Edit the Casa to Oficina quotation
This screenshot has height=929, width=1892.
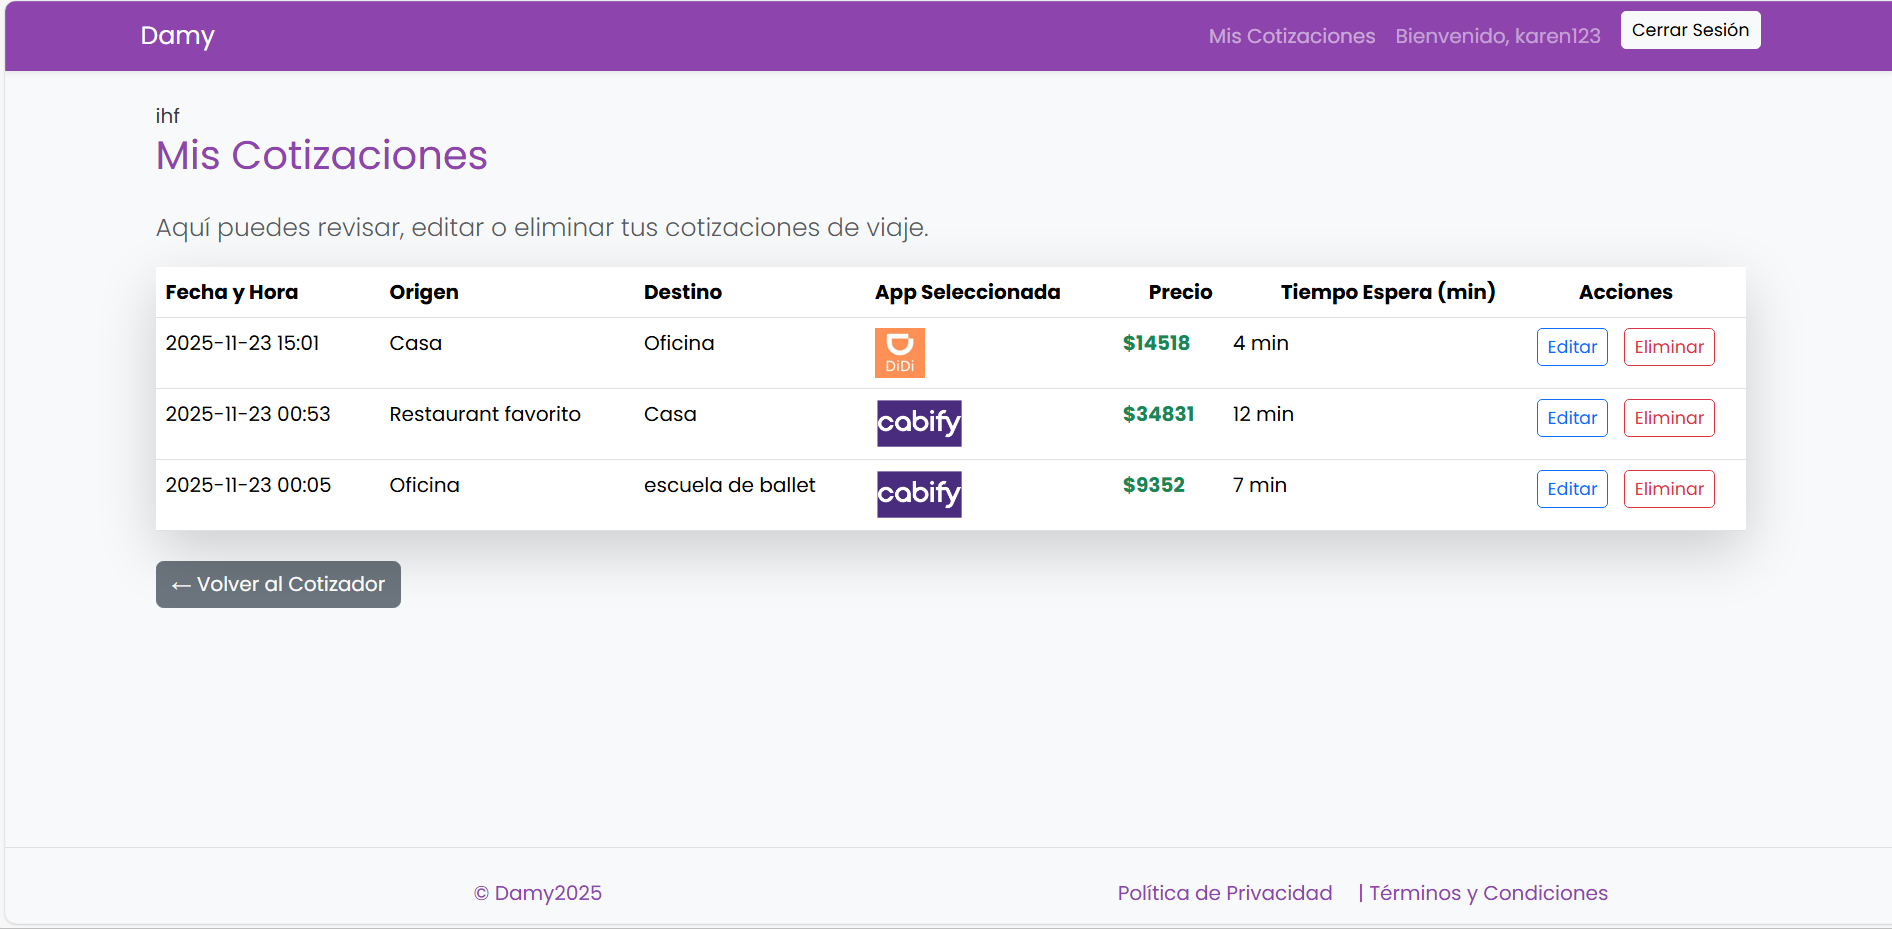[1571, 347]
